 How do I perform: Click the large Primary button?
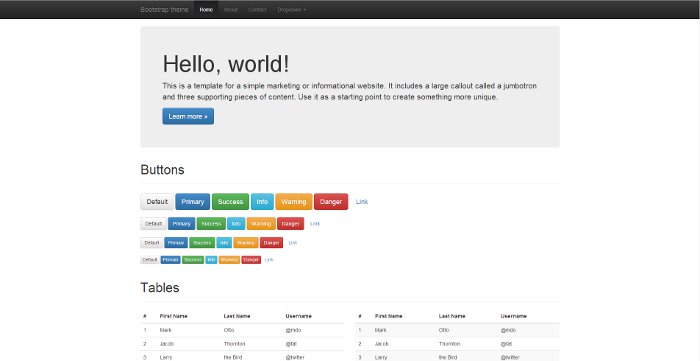tap(193, 202)
